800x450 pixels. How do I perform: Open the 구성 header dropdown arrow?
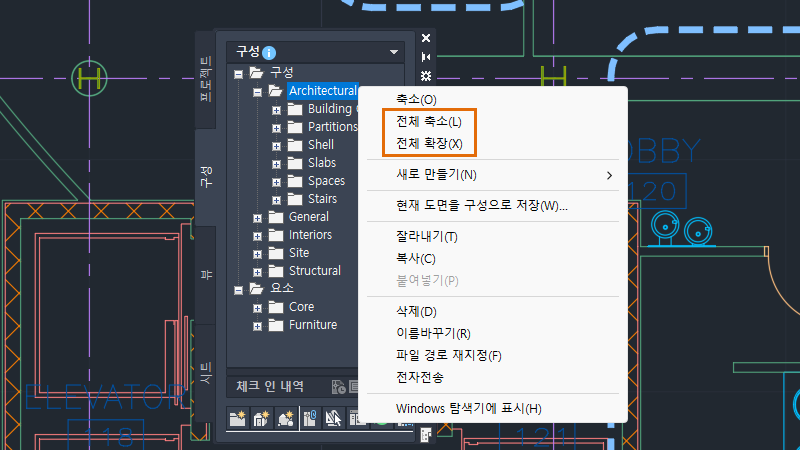[394, 52]
